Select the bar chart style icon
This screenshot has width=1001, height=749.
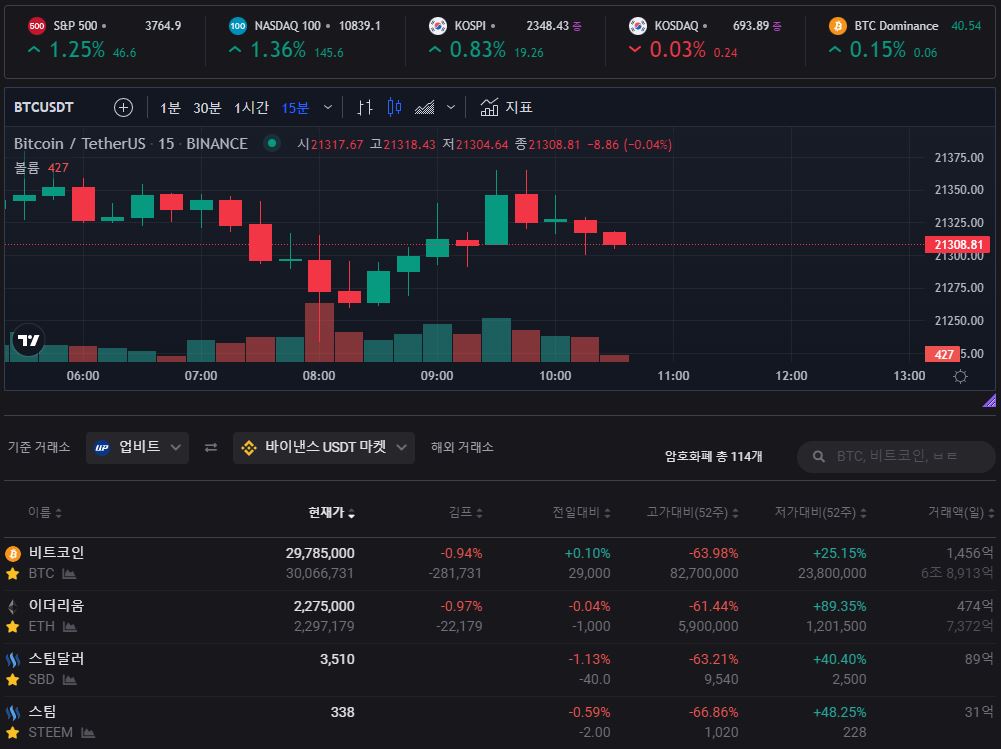click(x=365, y=107)
